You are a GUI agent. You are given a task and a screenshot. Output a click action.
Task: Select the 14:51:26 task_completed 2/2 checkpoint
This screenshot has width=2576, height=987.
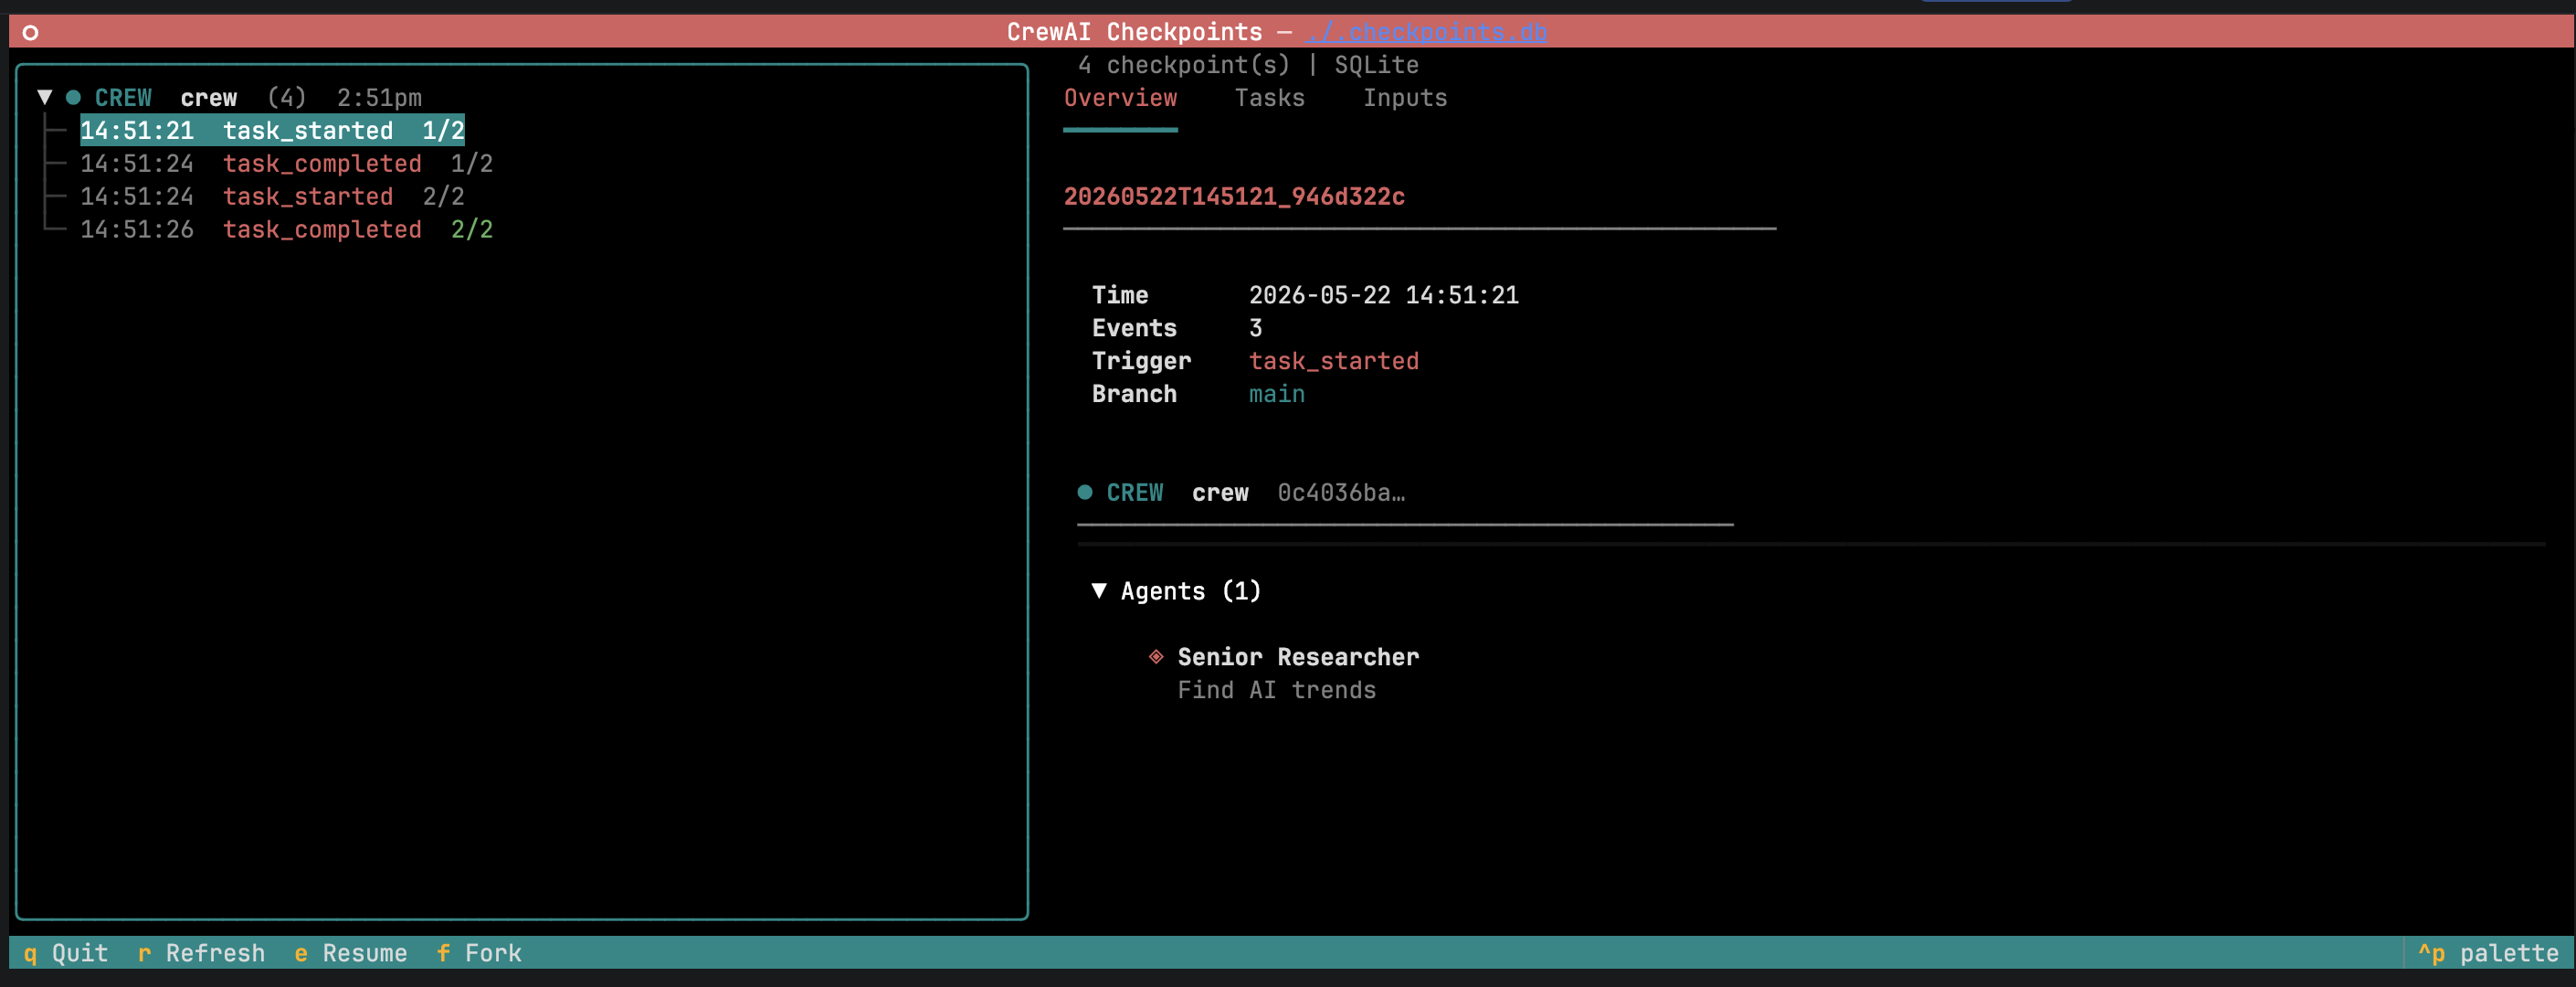pos(286,229)
